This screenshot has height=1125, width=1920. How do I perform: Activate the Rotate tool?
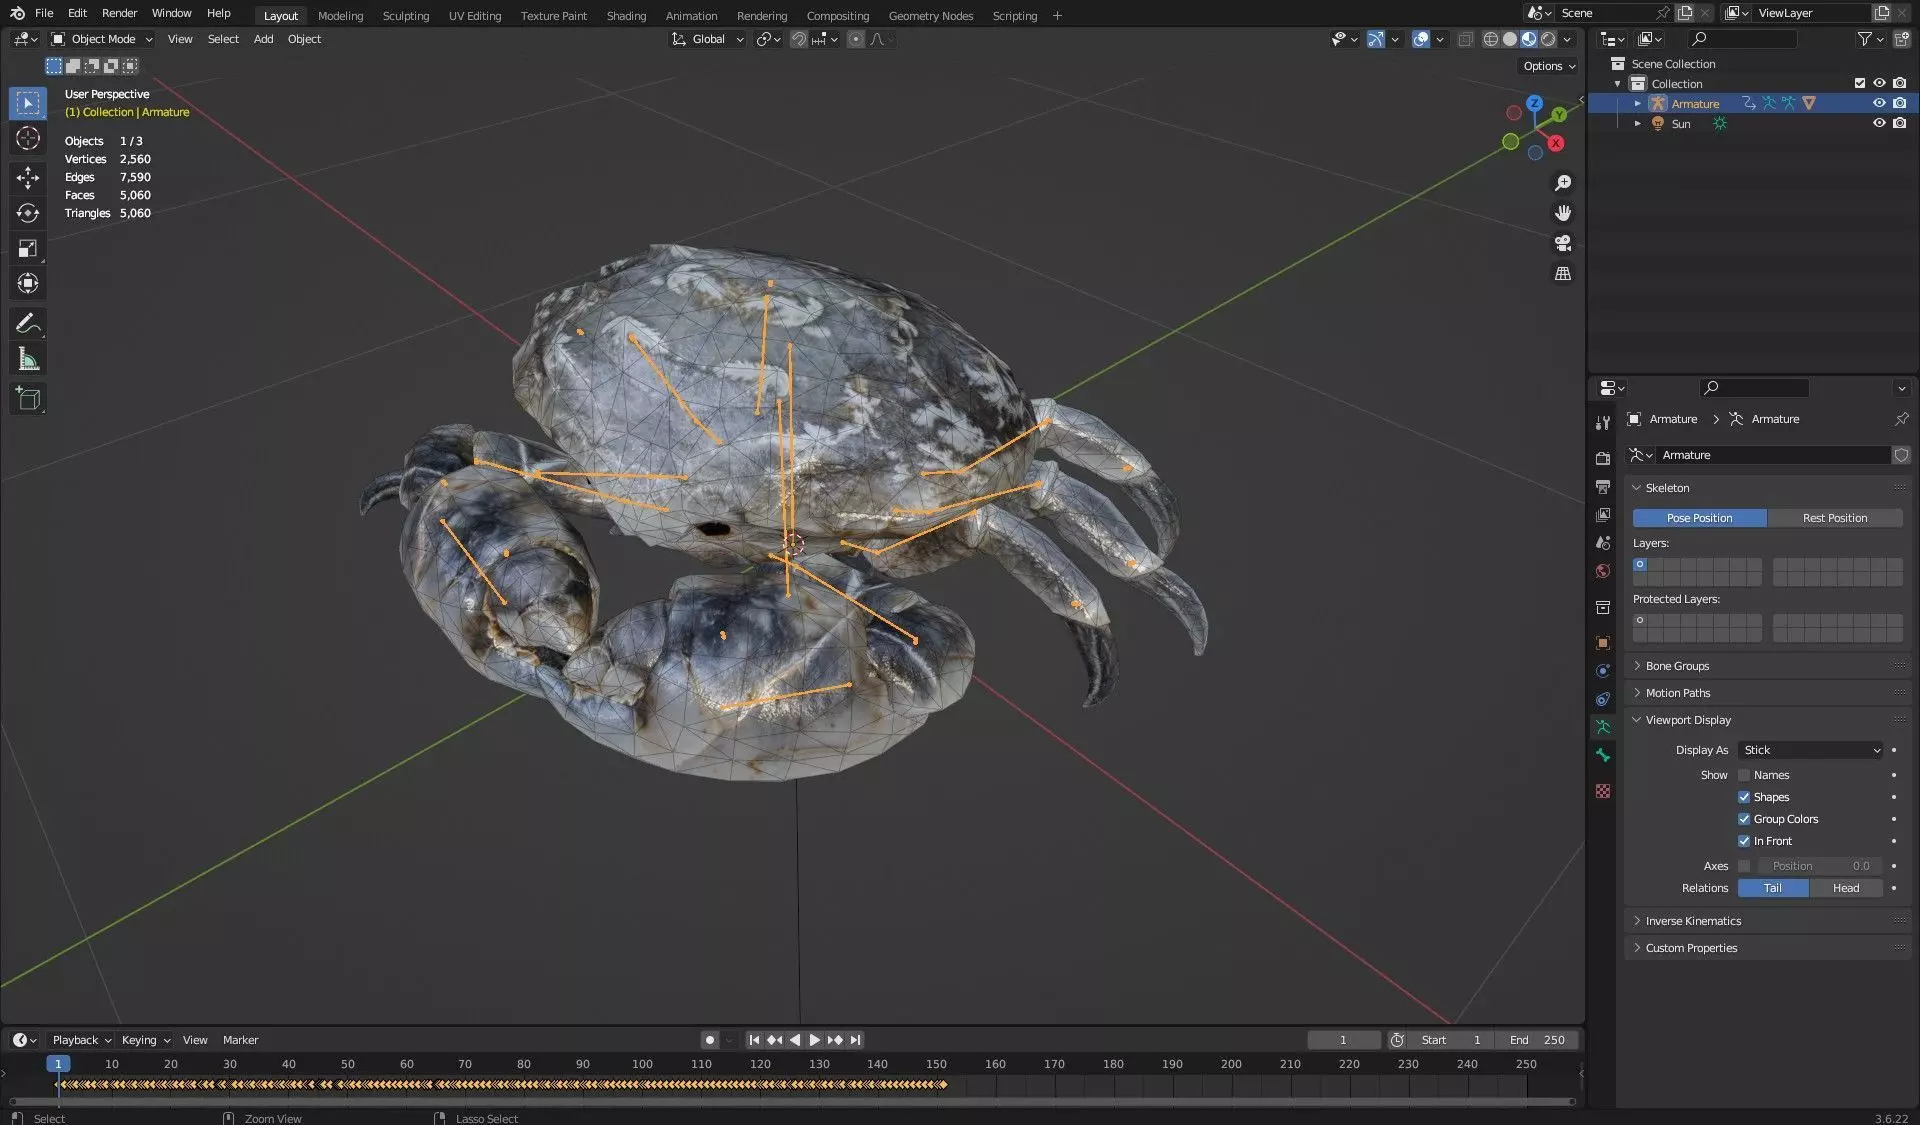[x=28, y=213]
